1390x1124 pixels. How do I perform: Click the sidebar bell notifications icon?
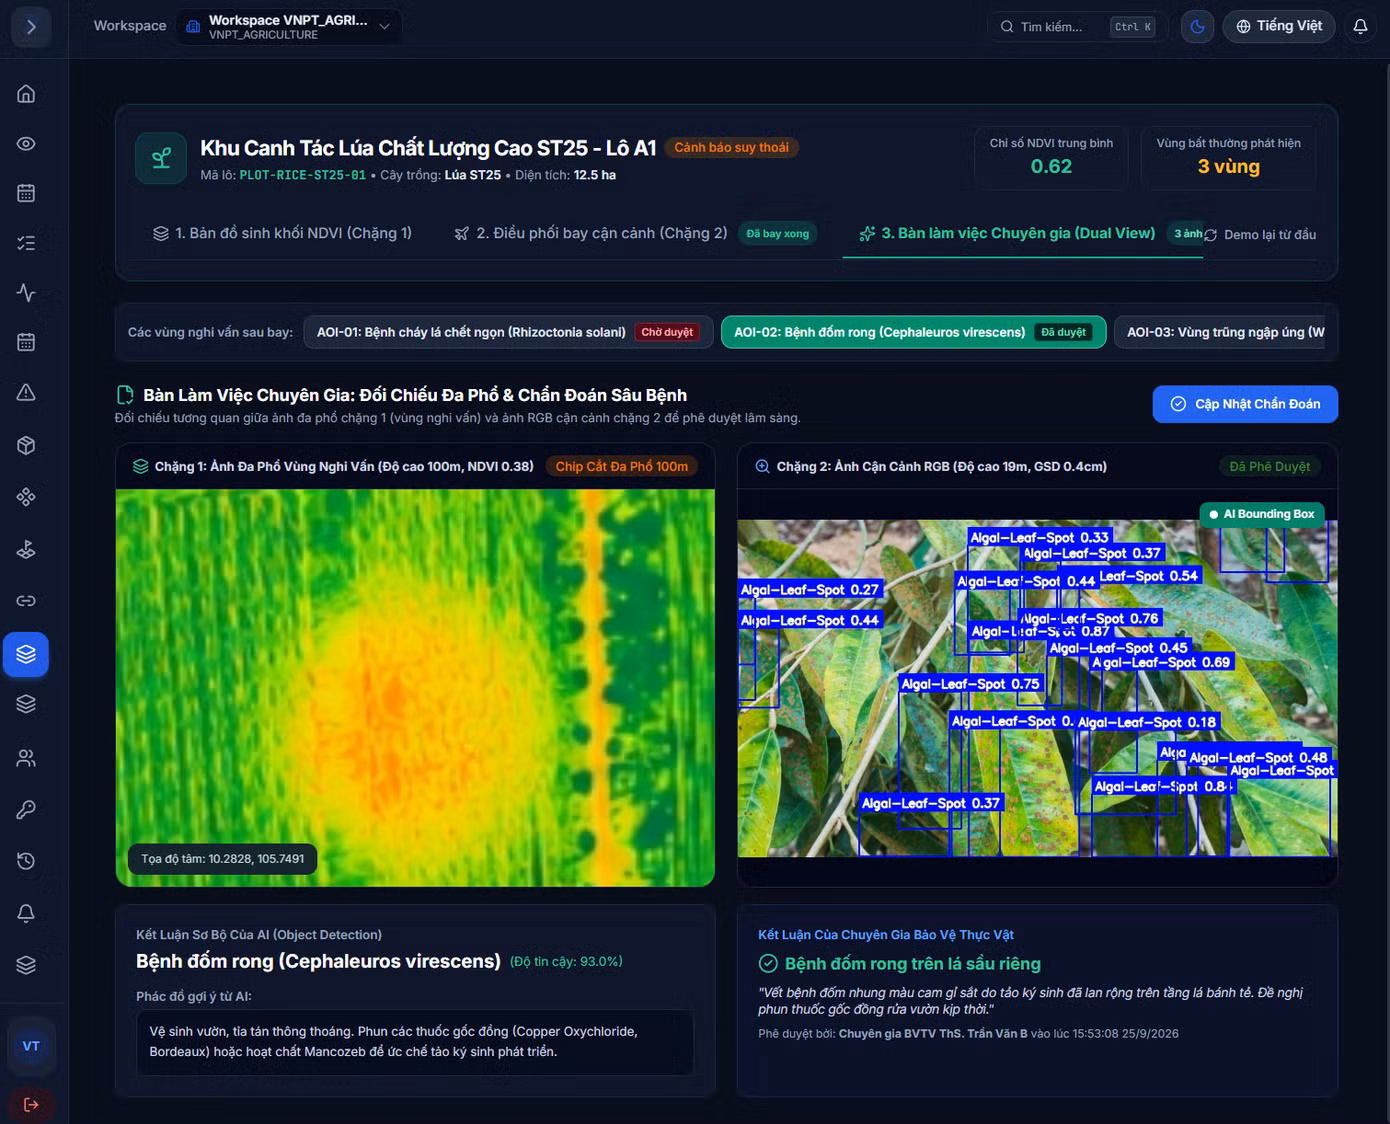27,913
